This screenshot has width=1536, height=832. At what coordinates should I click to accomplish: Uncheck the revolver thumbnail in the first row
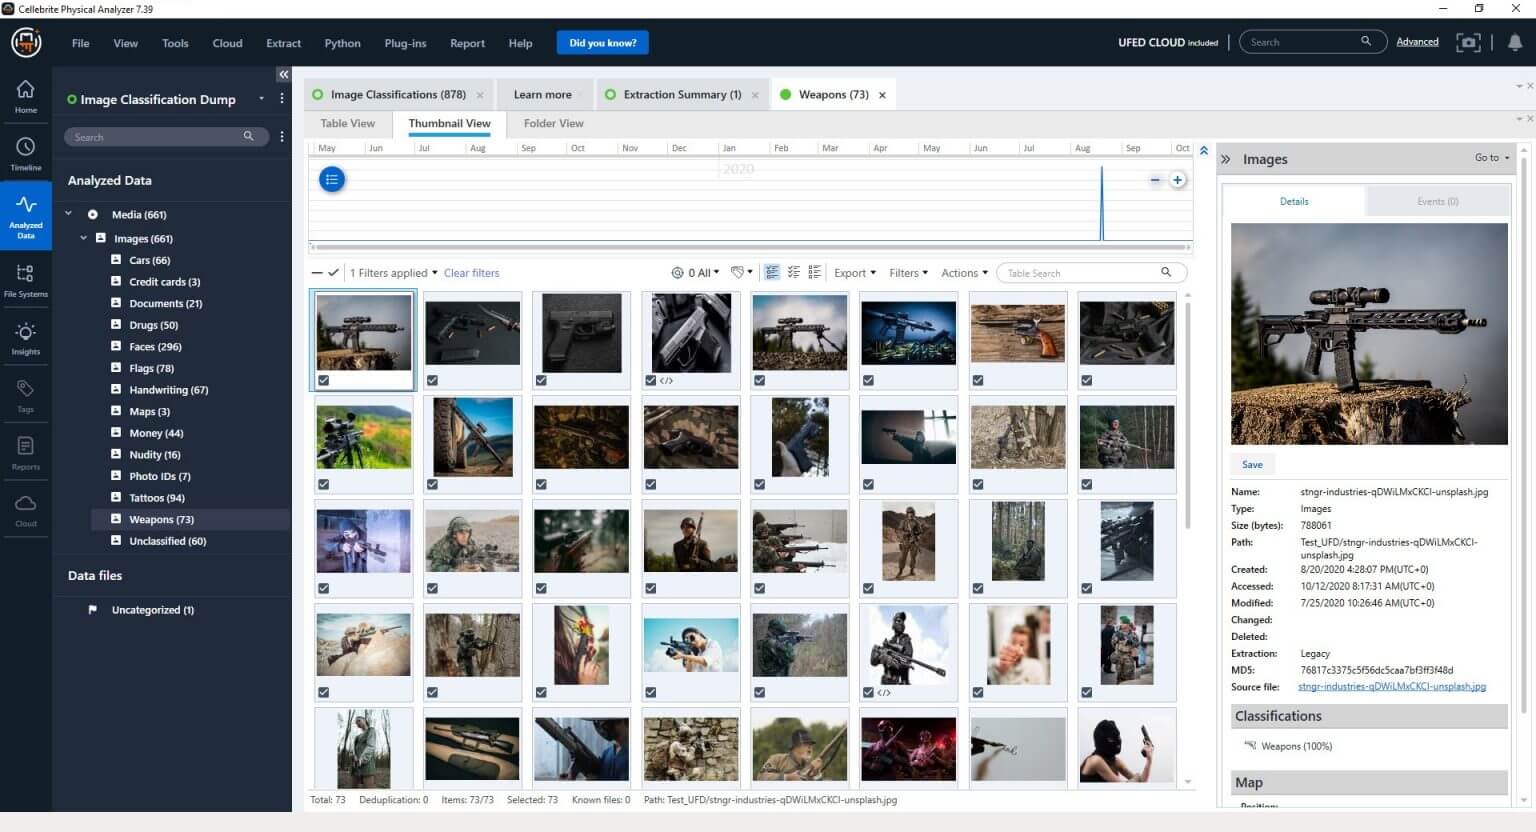(x=976, y=381)
